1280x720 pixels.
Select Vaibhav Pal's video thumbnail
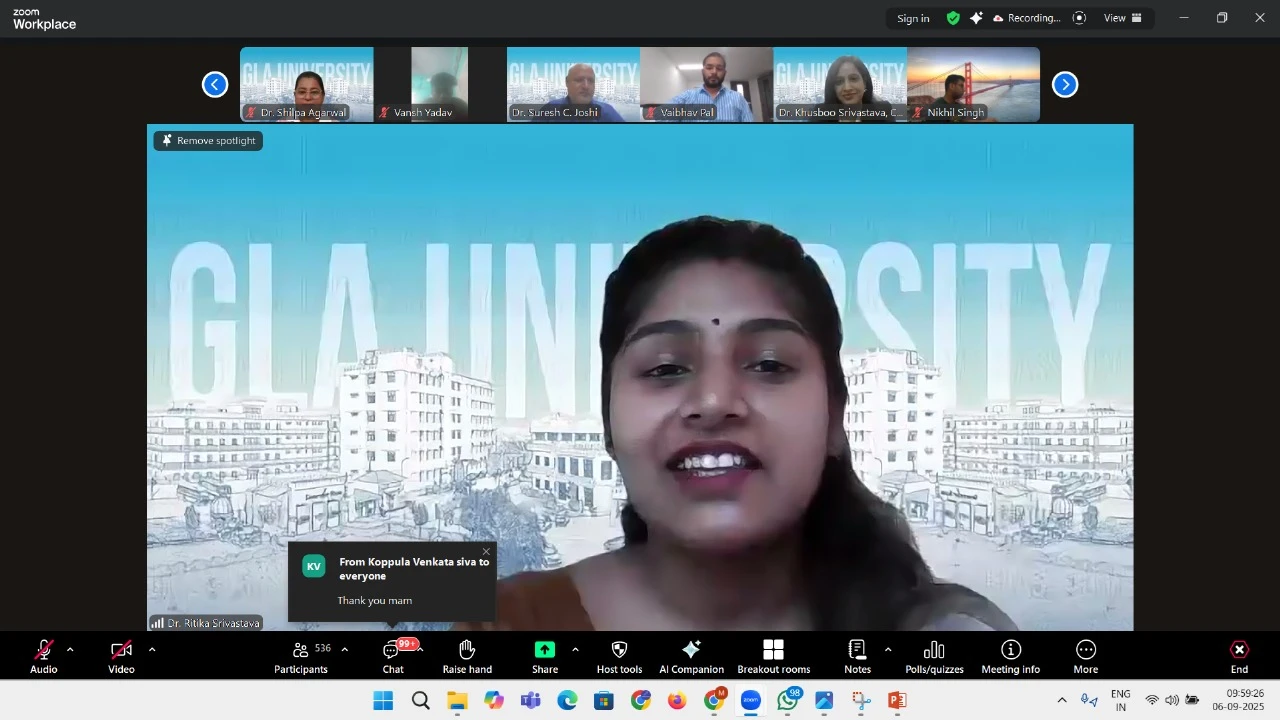[707, 85]
